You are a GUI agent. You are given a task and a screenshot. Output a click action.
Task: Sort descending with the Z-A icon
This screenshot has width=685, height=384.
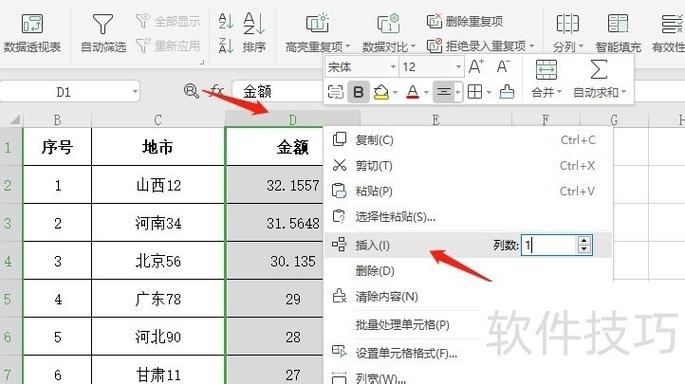pos(226,45)
